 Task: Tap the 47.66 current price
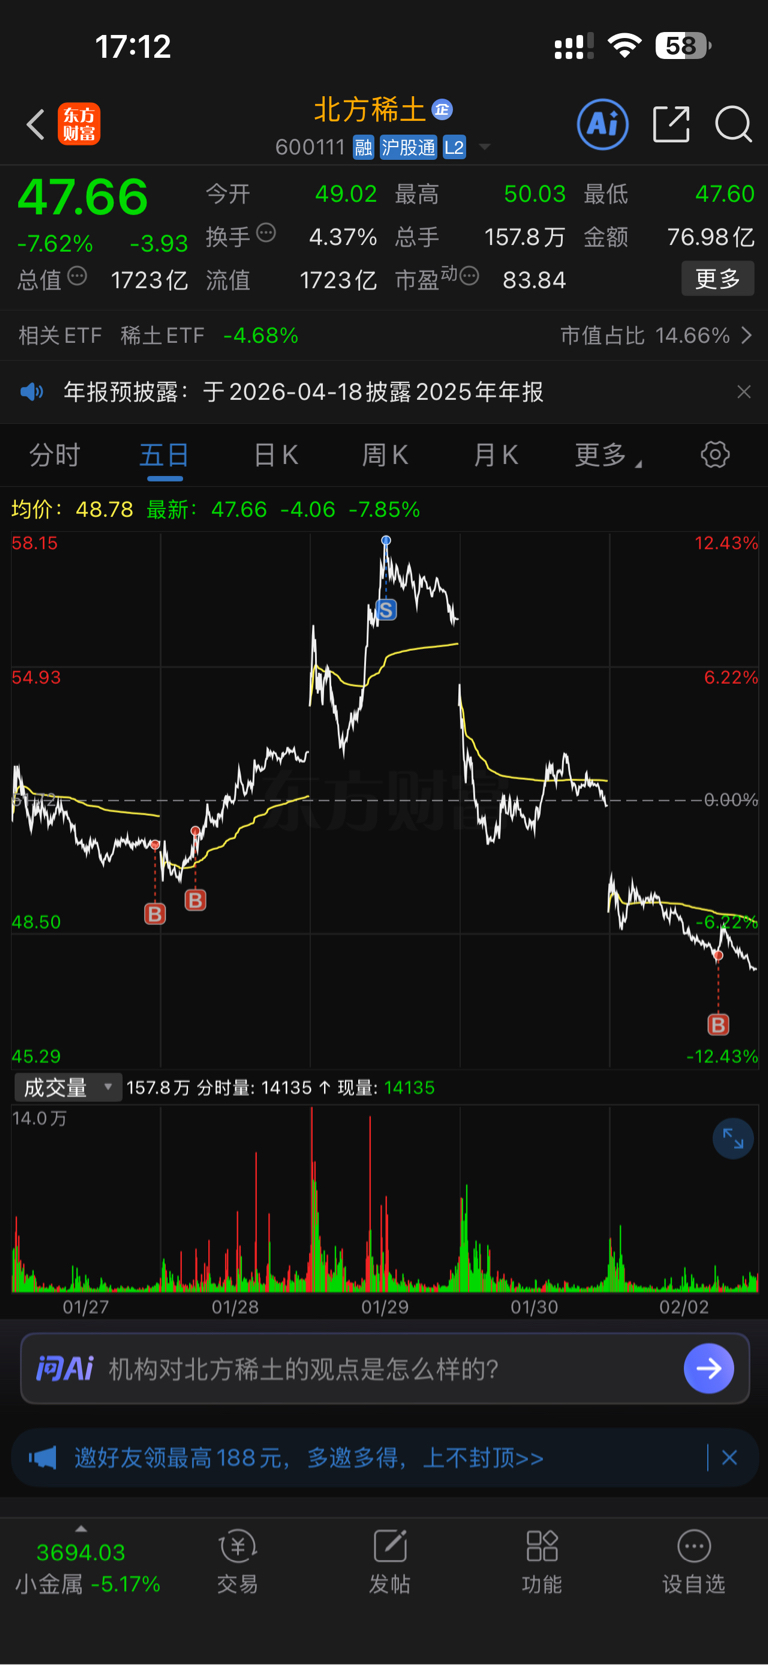(83, 197)
